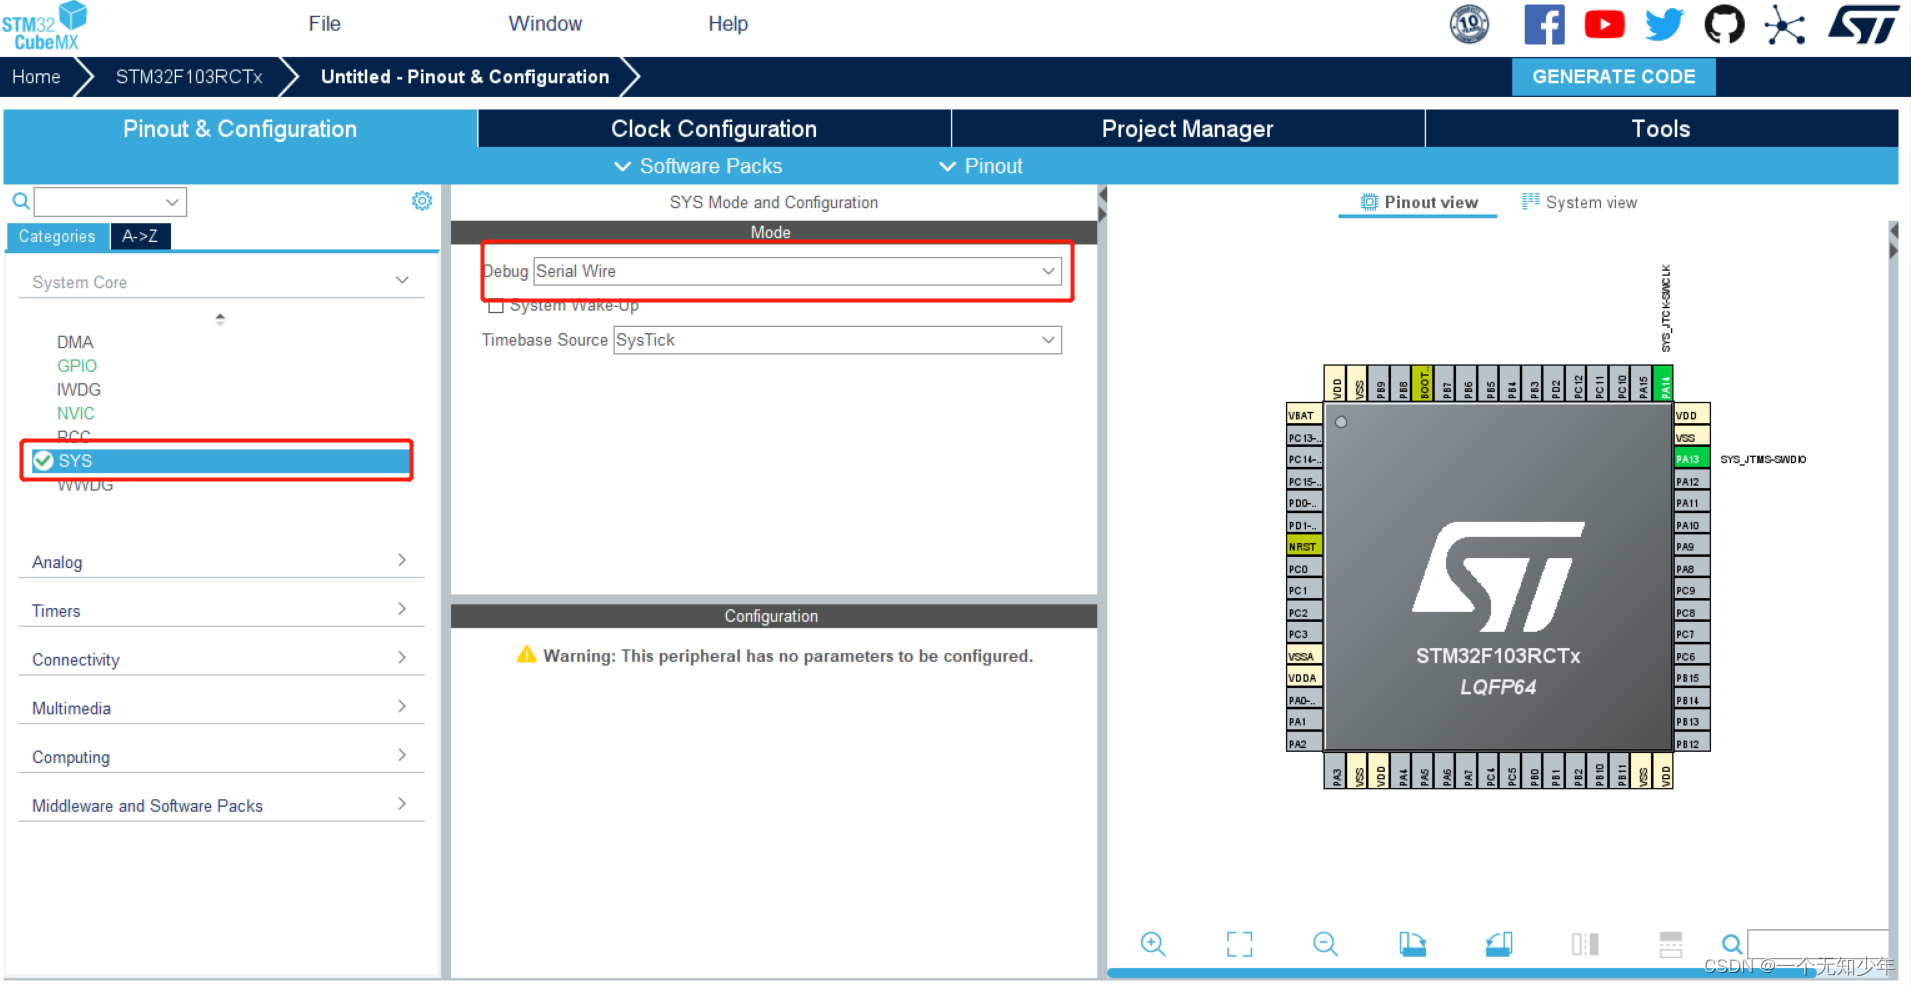The width and height of the screenshot is (1911, 986).
Task: Select the BOOT0 pin on the chip
Action: coord(1425,383)
